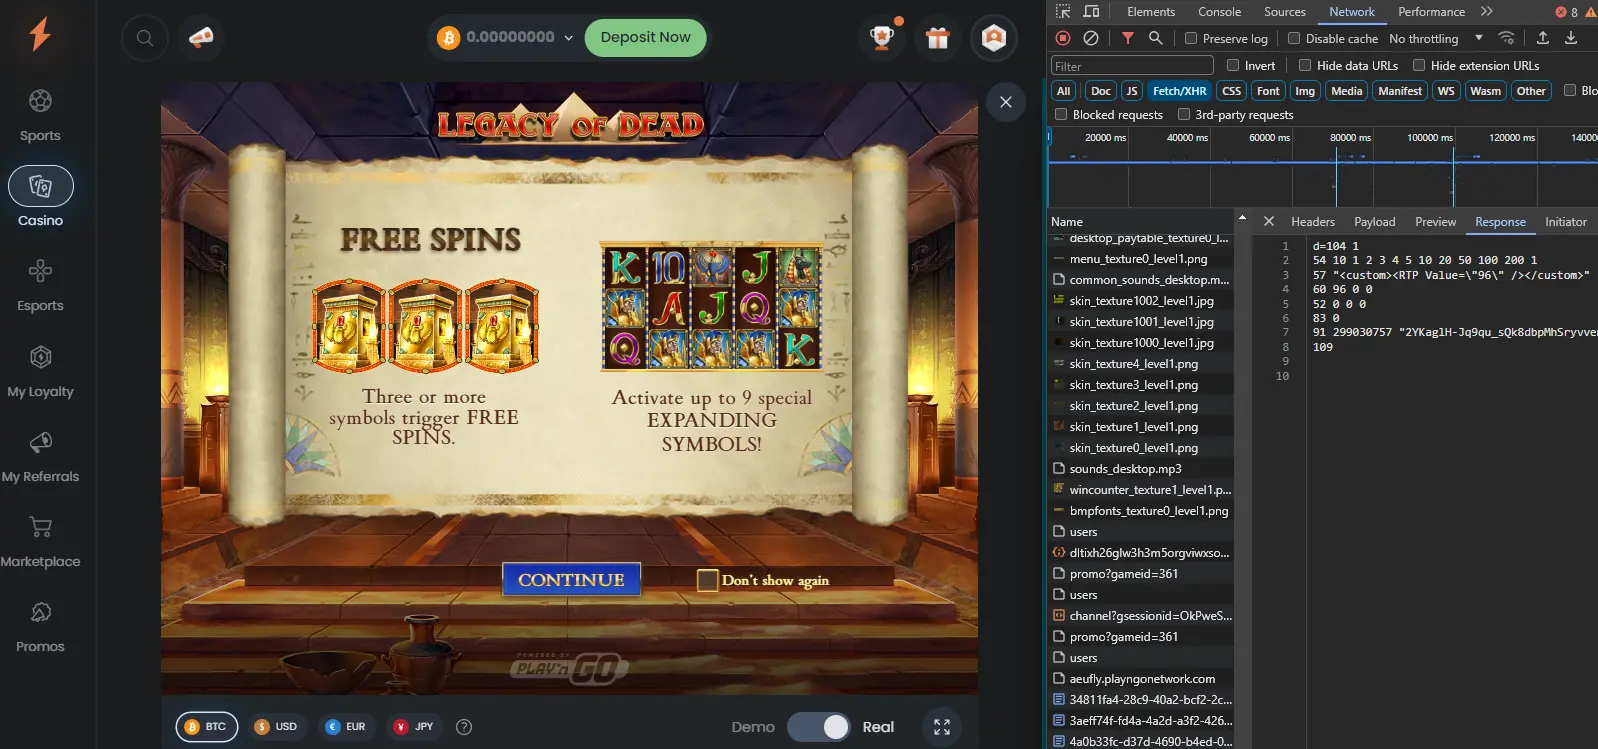Click the import HAR upload icon
The image size is (1598, 749).
tap(1543, 38)
